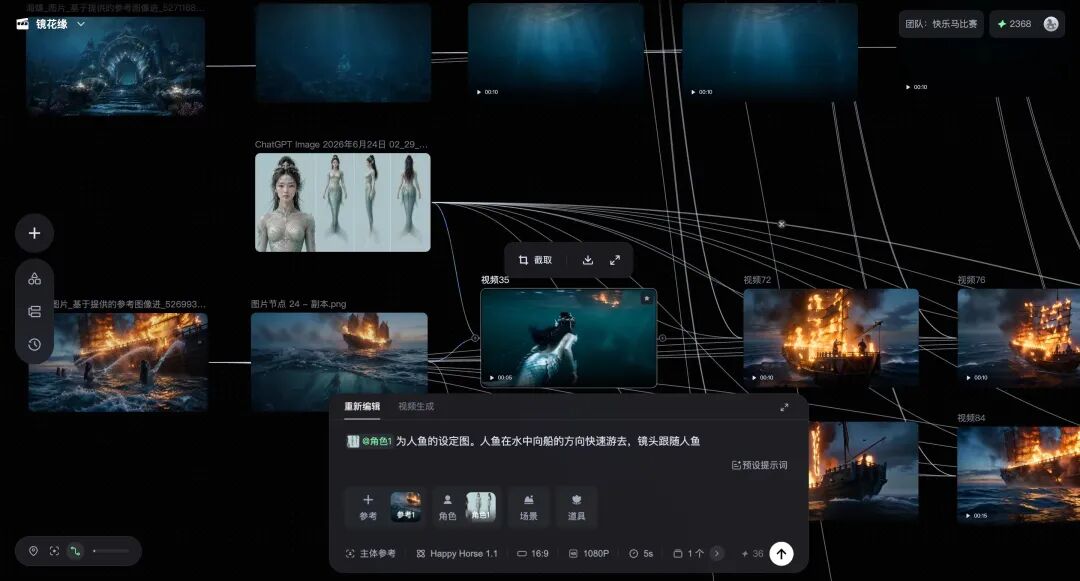Click the input port left of 视频35
This screenshot has width=1080, height=581.
[475, 338]
